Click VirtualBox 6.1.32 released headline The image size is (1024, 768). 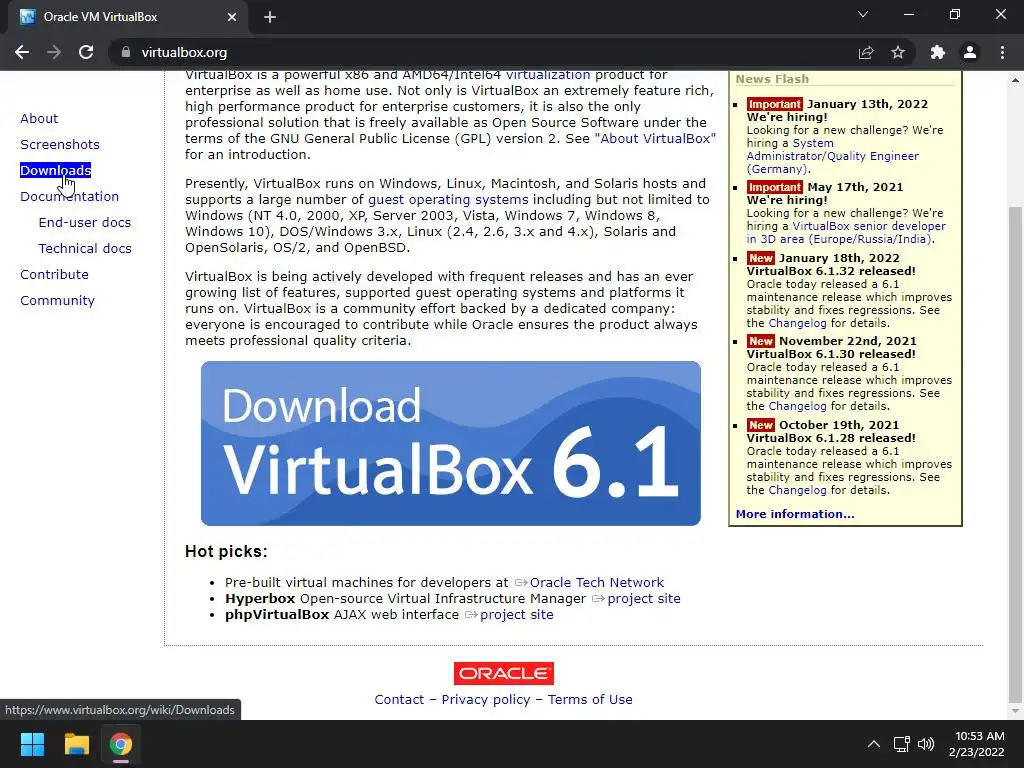coord(831,271)
